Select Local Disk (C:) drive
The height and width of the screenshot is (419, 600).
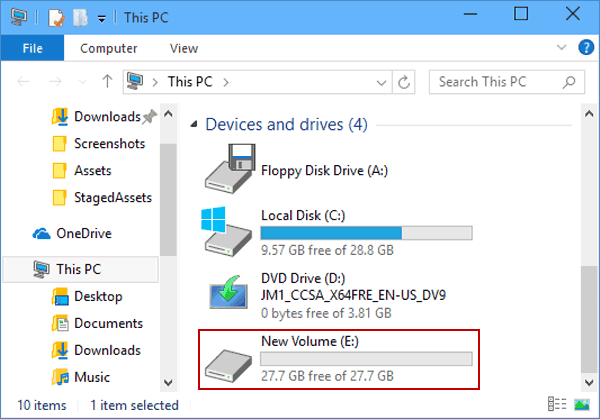point(337,232)
